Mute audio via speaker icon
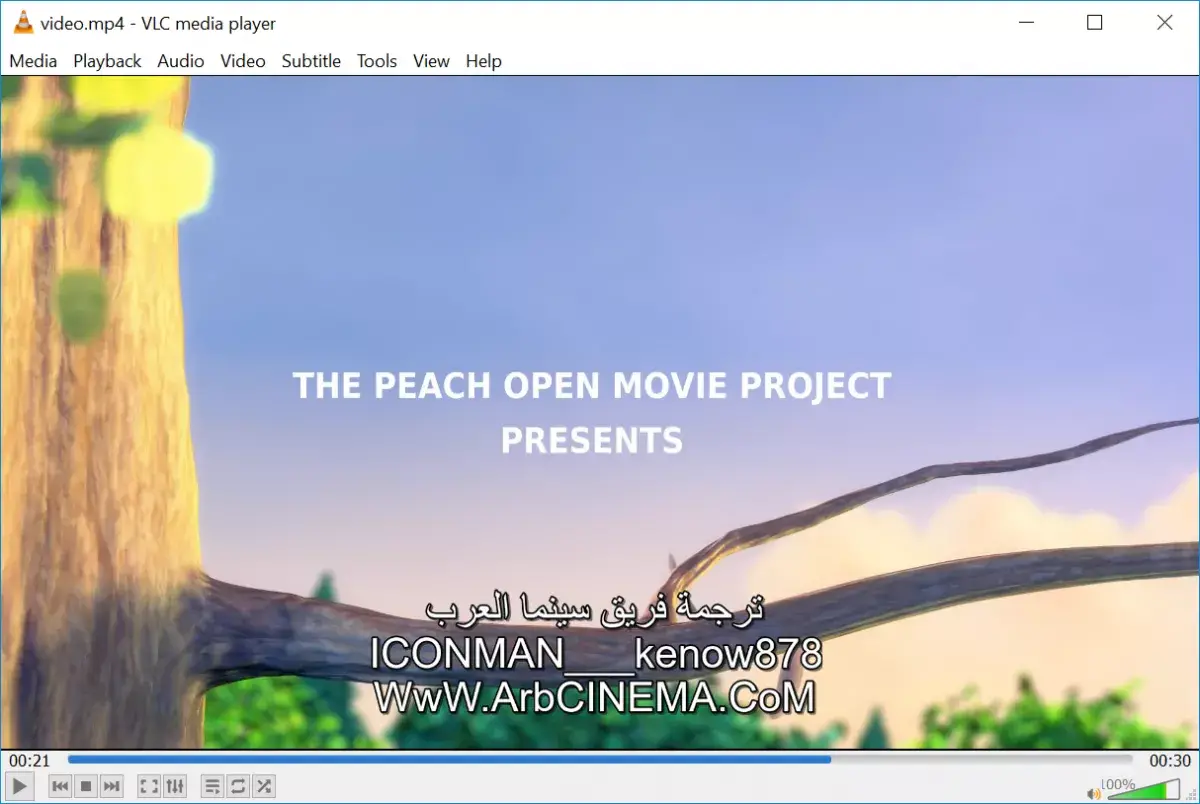Image resolution: width=1200 pixels, height=804 pixels. [1093, 792]
